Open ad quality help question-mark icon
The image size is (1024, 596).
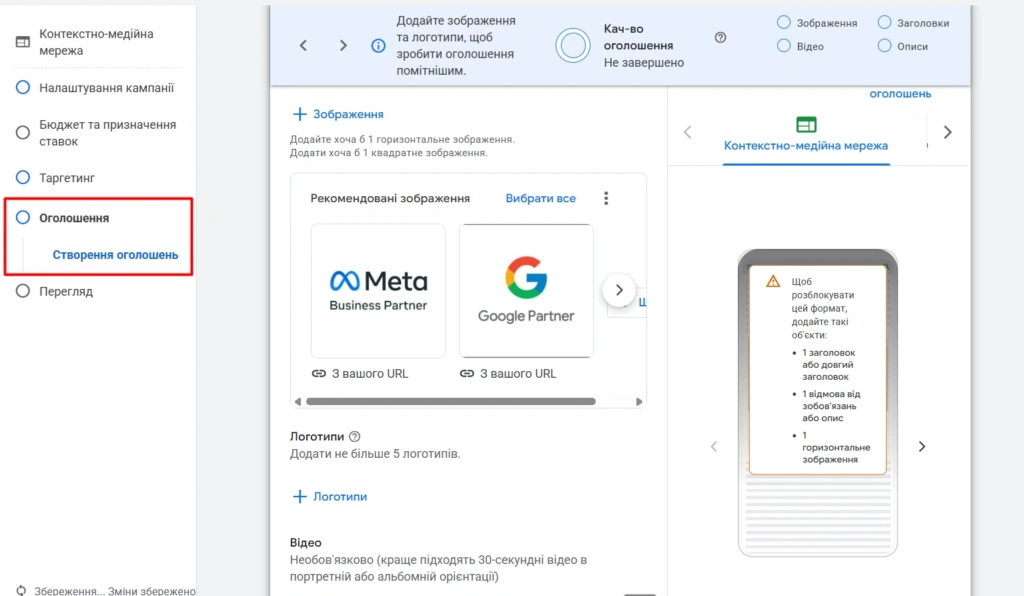(x=720, y=38)
